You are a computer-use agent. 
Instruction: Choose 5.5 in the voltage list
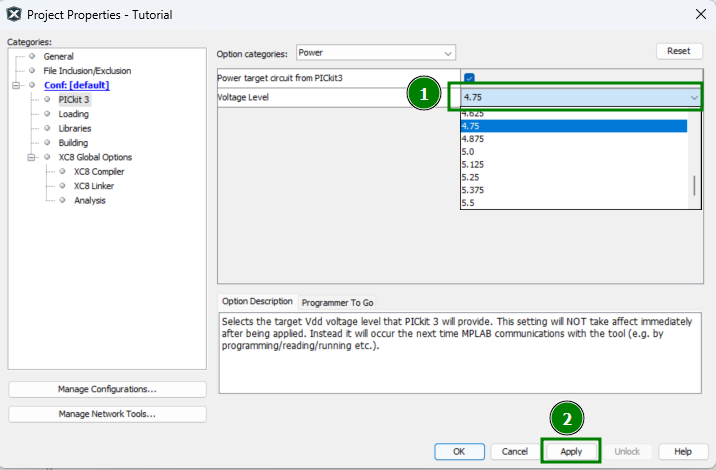coord(574,203)
